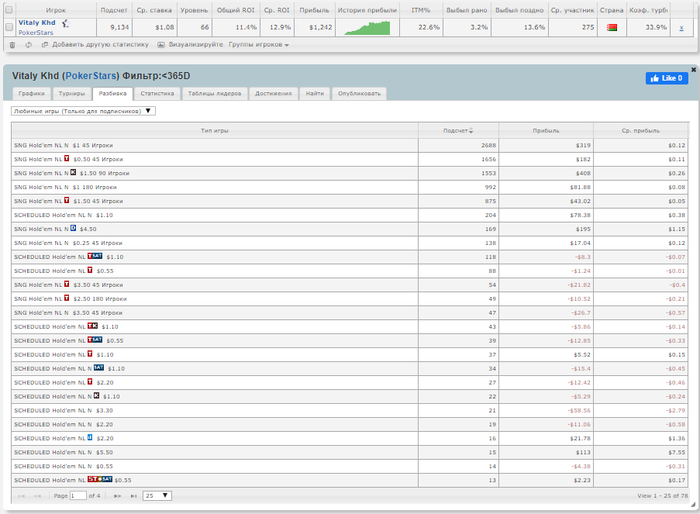Click the ST SAT badge in the last $0.55 row
This screenshot has width=700, height=514.
[100, 479]
